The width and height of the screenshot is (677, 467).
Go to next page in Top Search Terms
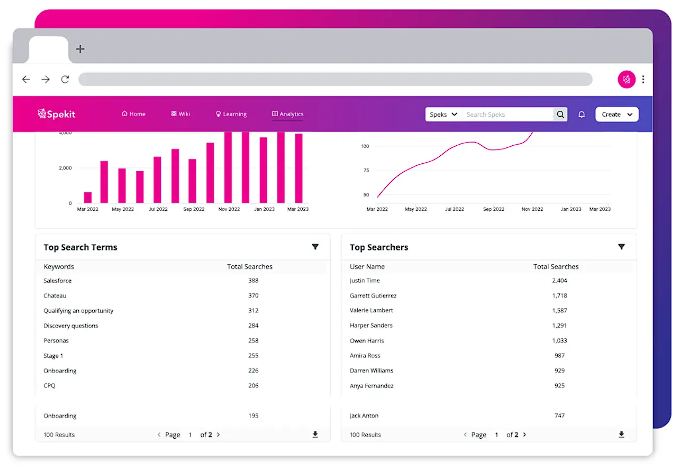click(218, 435)
